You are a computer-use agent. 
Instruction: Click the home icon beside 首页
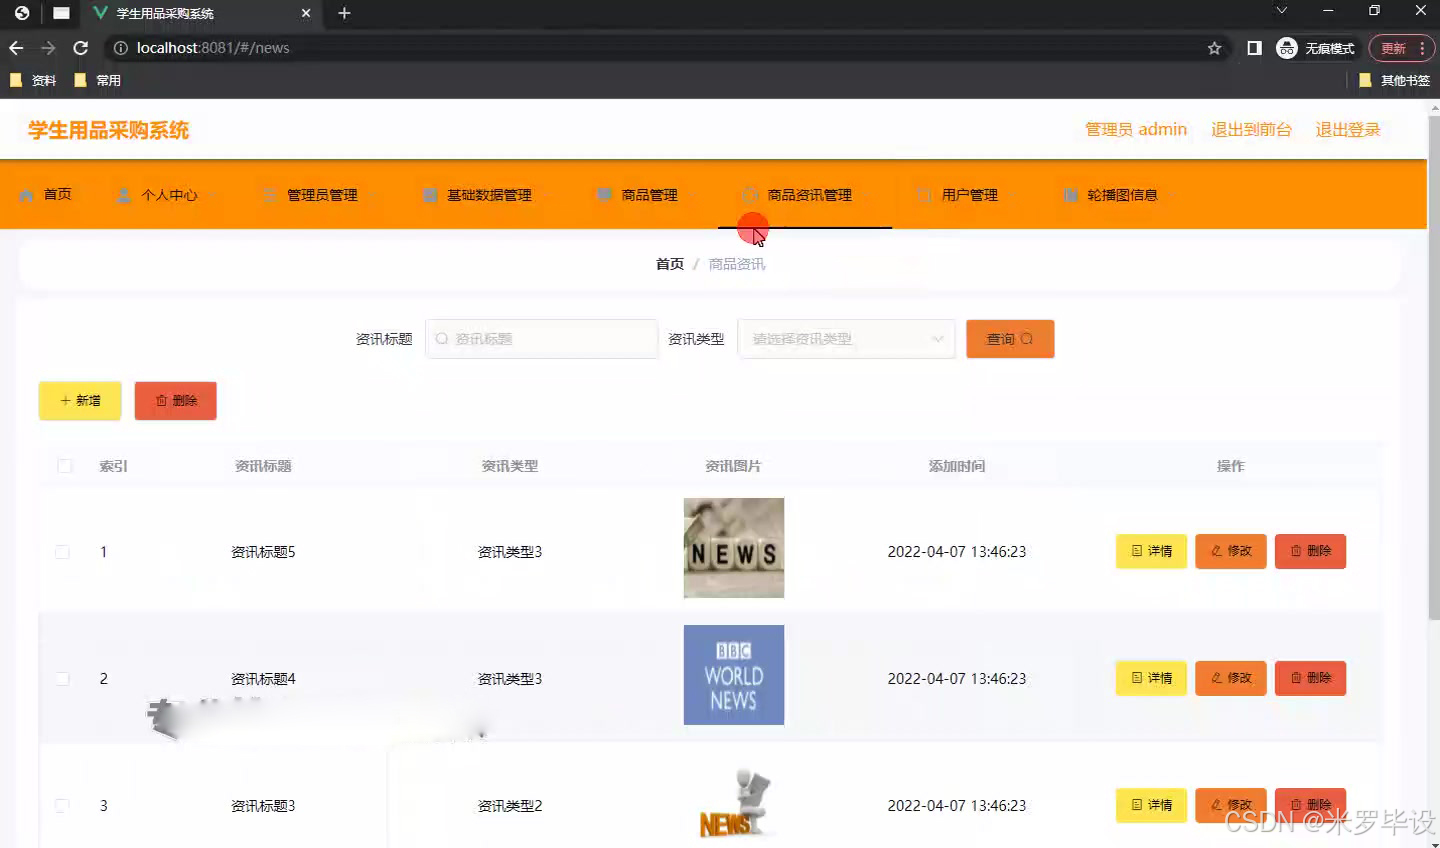pos(28,194)
